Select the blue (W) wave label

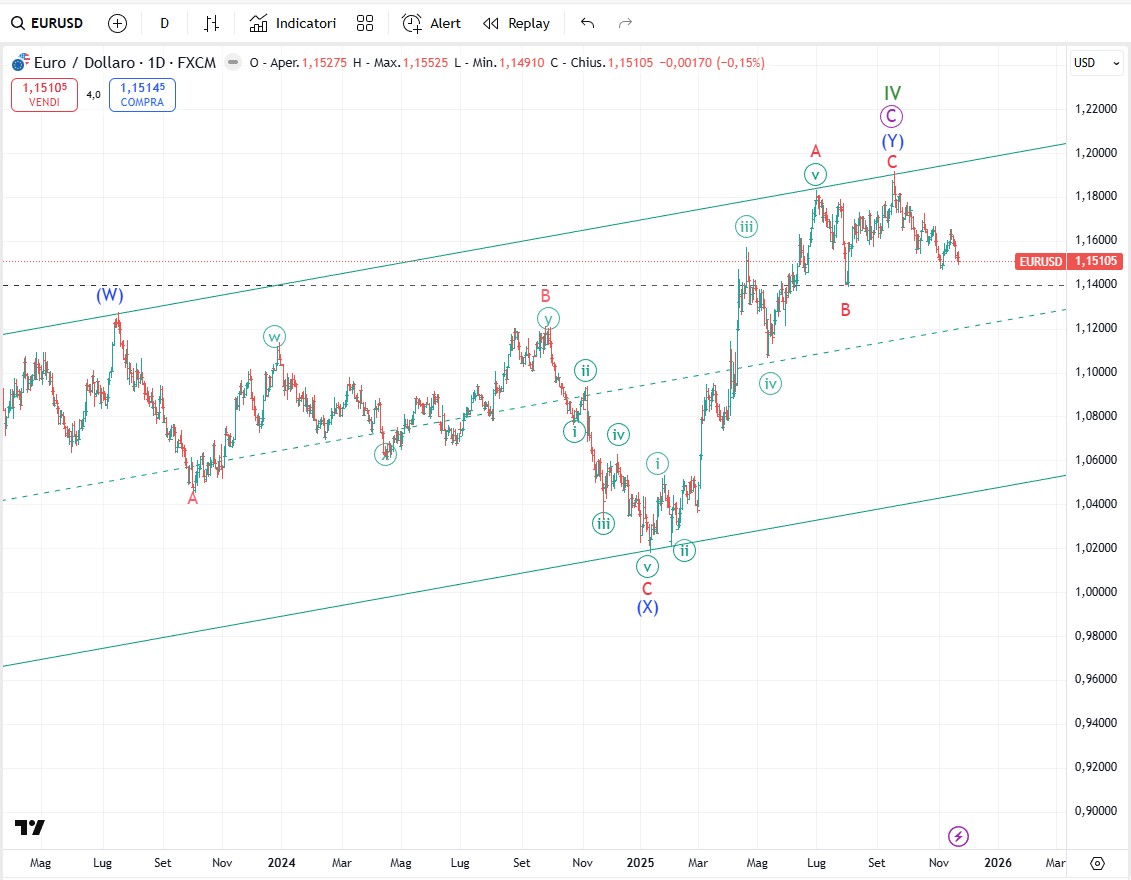110,294
